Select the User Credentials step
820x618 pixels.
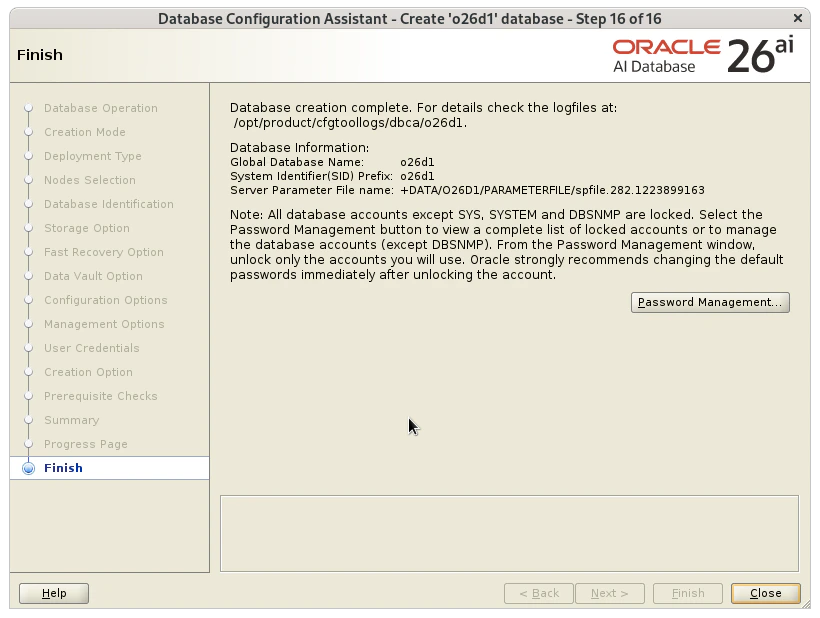(92, 348)
